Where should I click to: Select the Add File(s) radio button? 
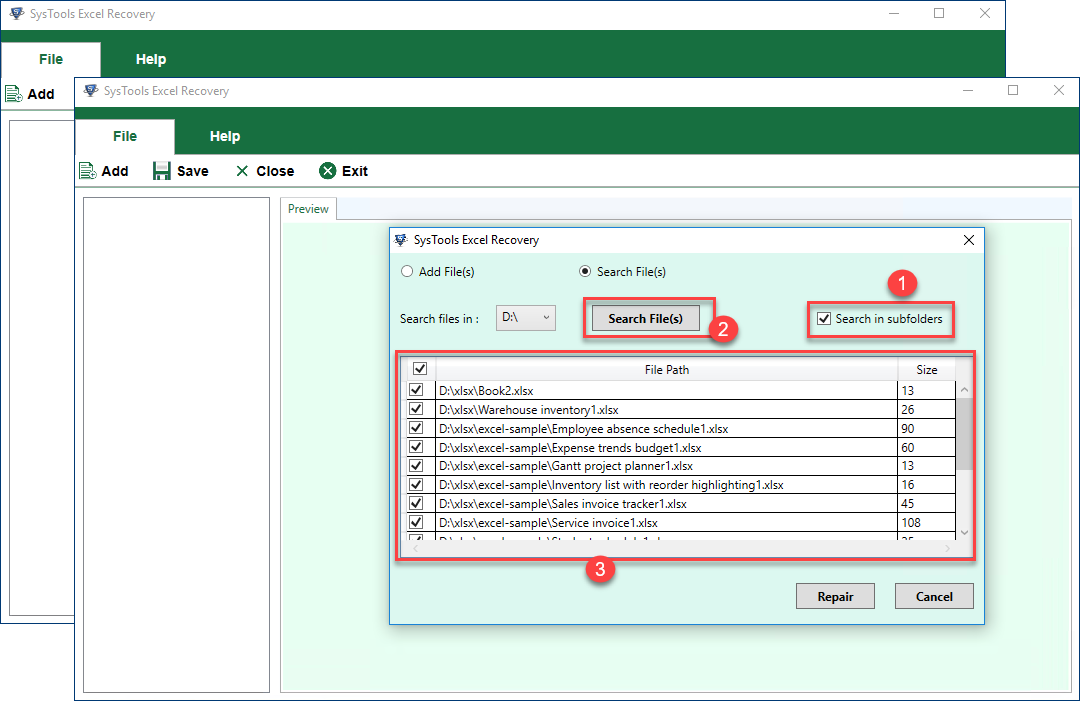(x=407, y=271)
